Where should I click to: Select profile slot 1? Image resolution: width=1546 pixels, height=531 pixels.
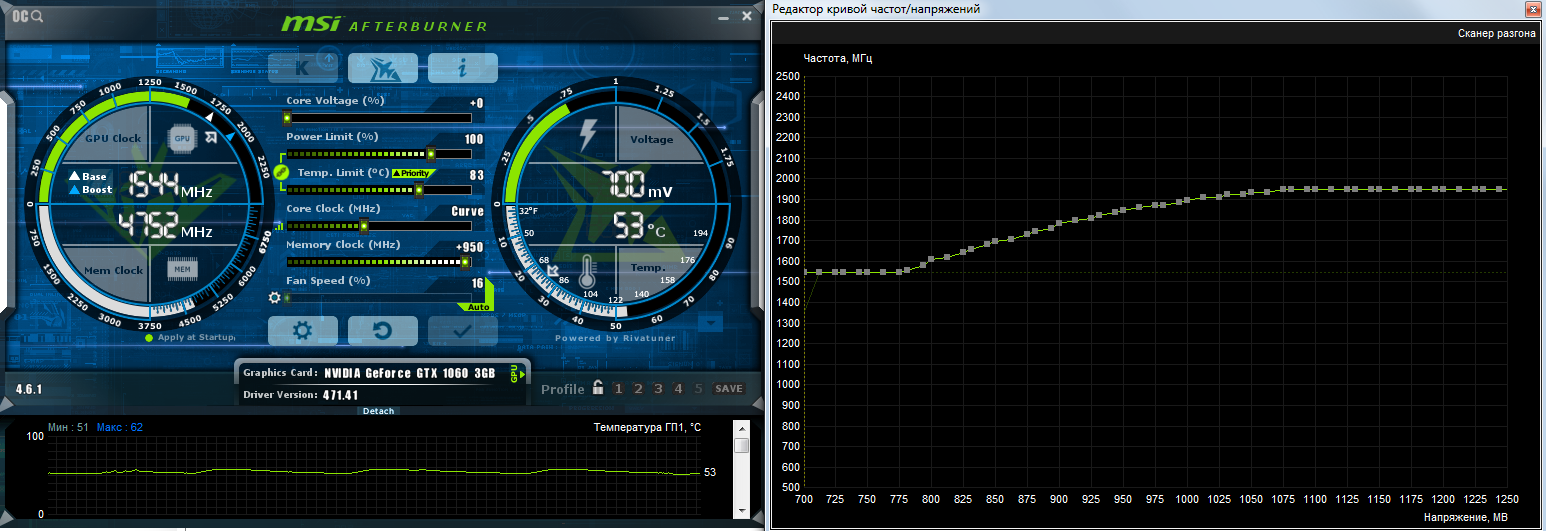(618, 388)
